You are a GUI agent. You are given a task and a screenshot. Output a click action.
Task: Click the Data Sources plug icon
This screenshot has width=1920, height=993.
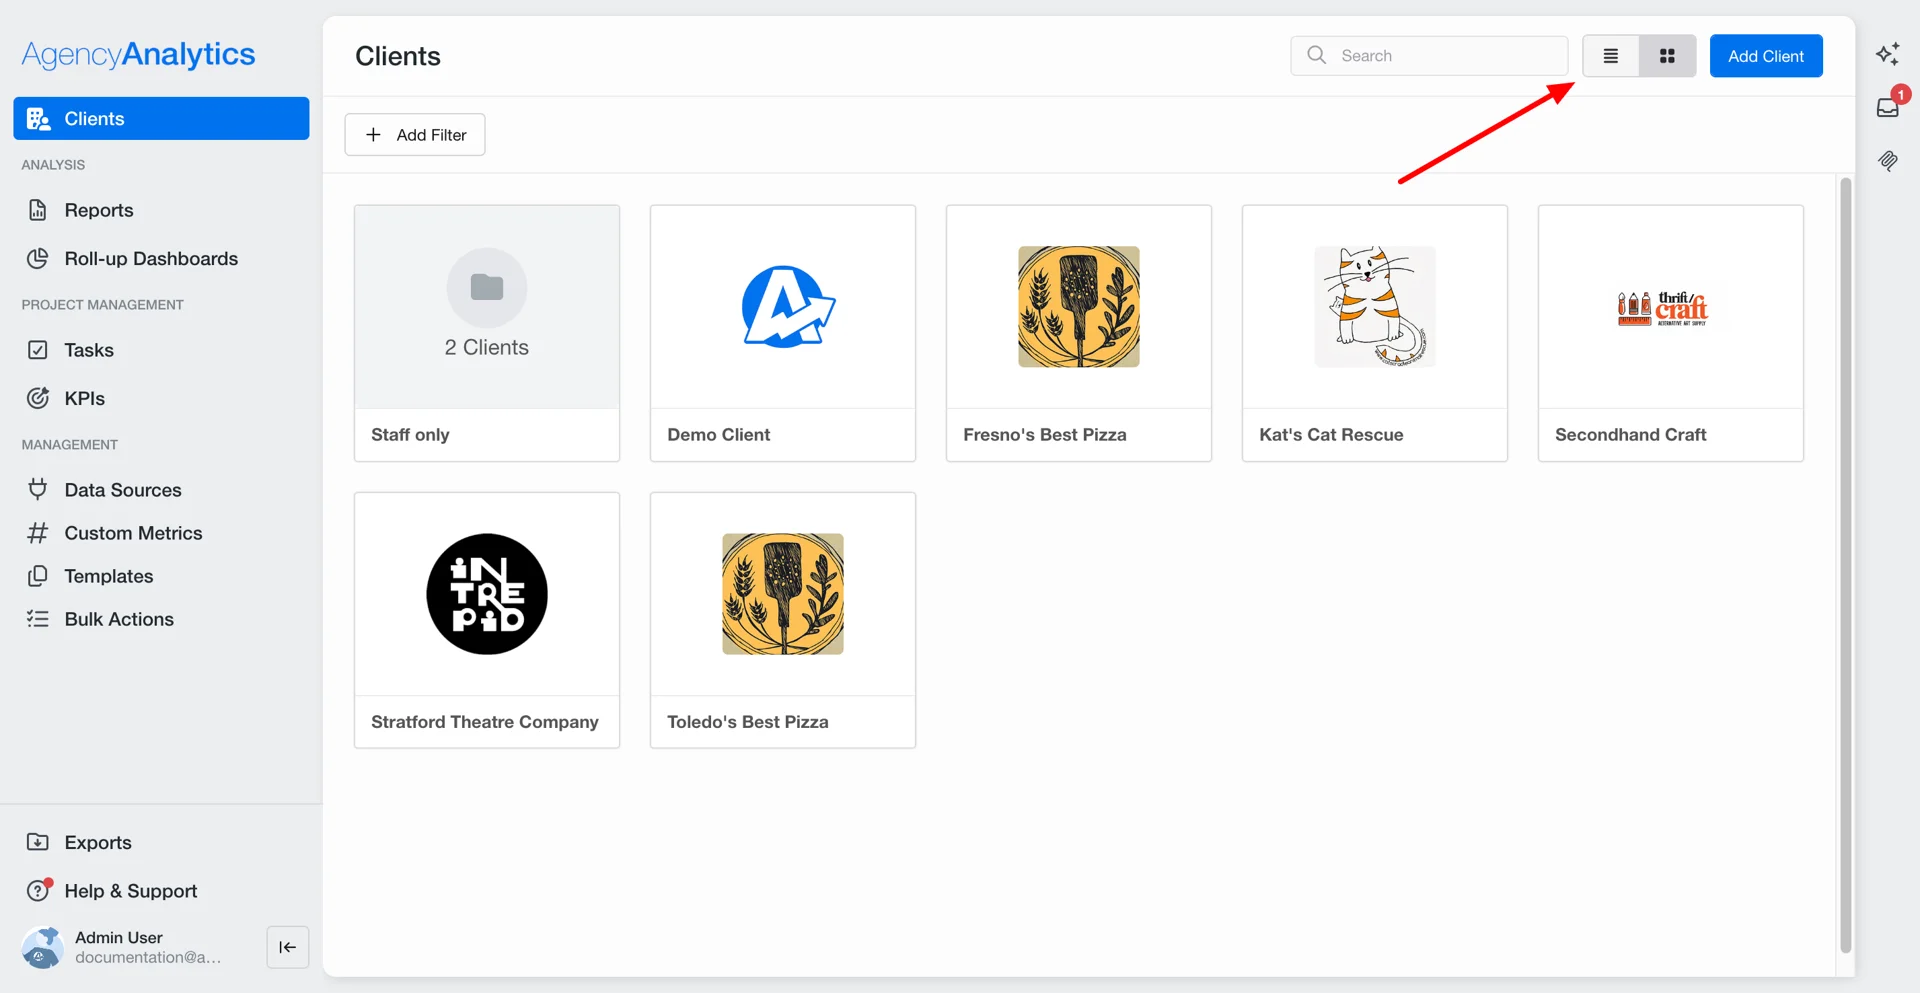38,489
